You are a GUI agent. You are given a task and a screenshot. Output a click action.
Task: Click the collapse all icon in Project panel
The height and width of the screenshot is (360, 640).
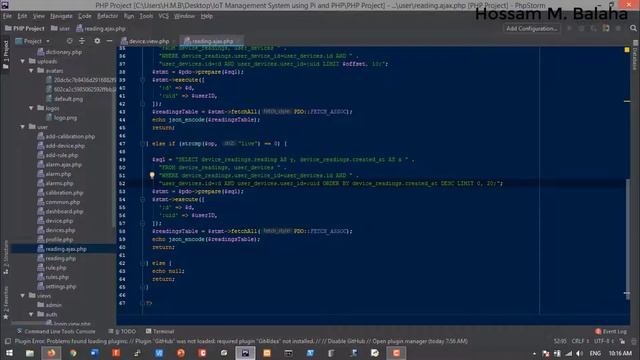click(82, 41)
